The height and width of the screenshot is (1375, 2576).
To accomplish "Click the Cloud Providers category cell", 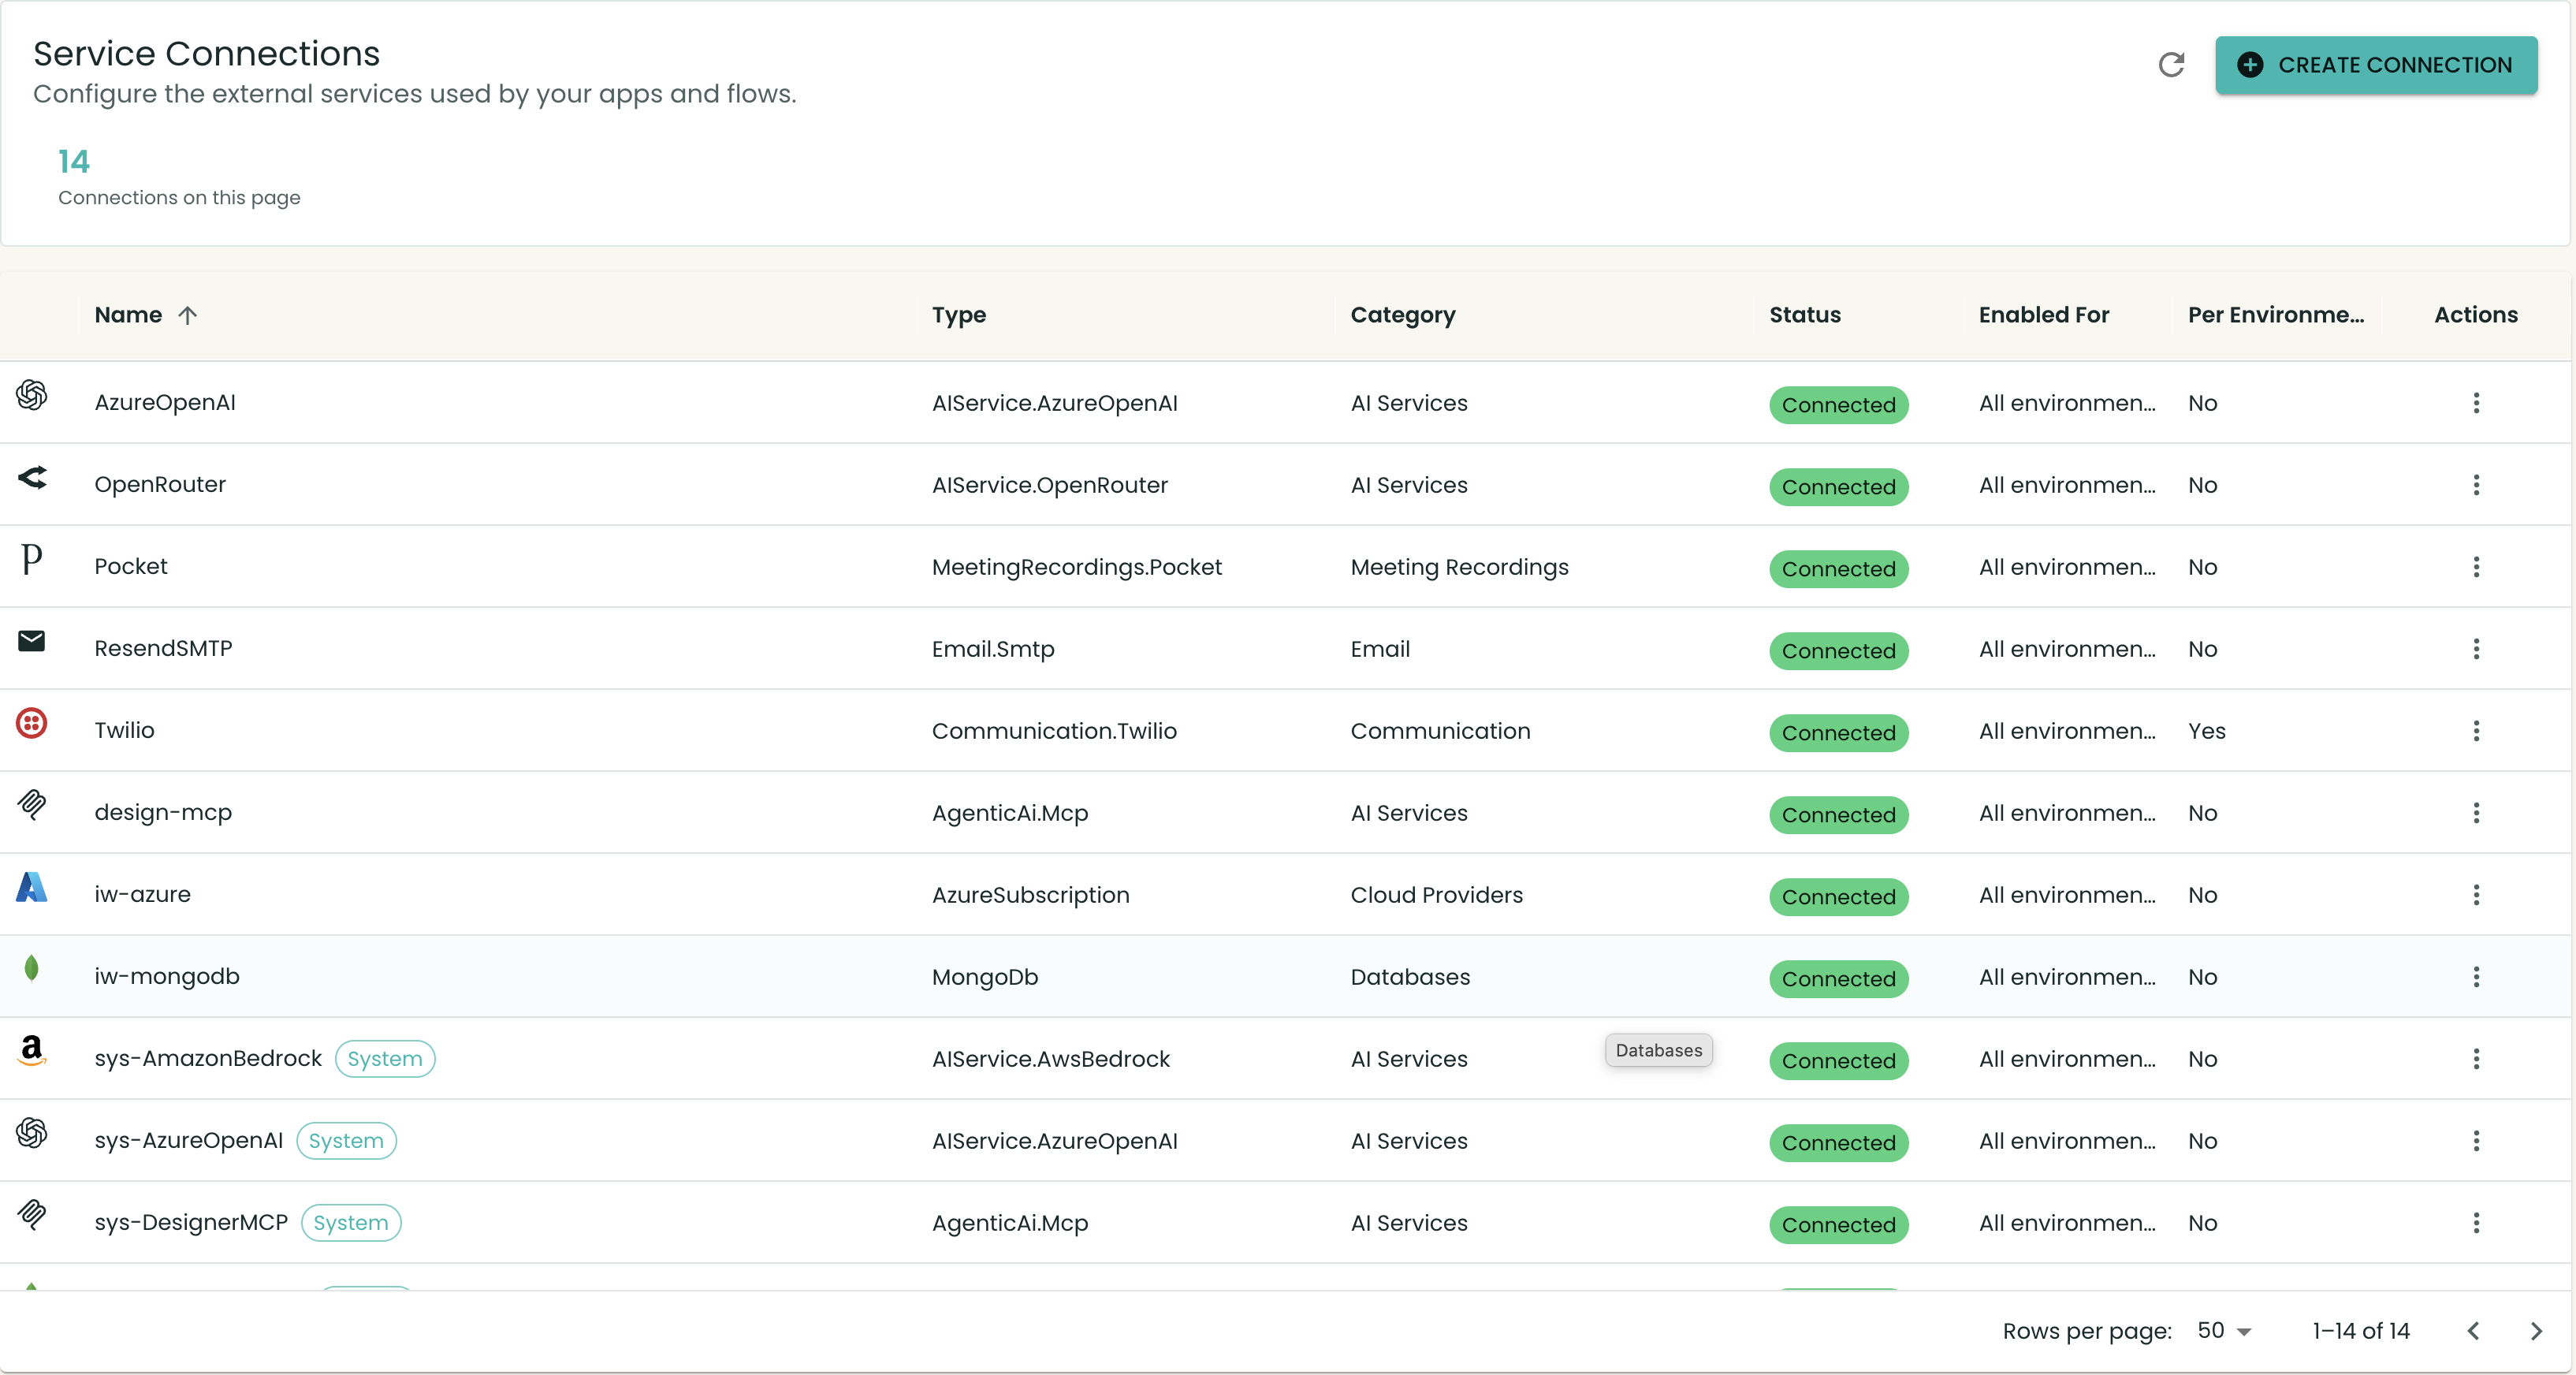I will (x=1437, y=895).
